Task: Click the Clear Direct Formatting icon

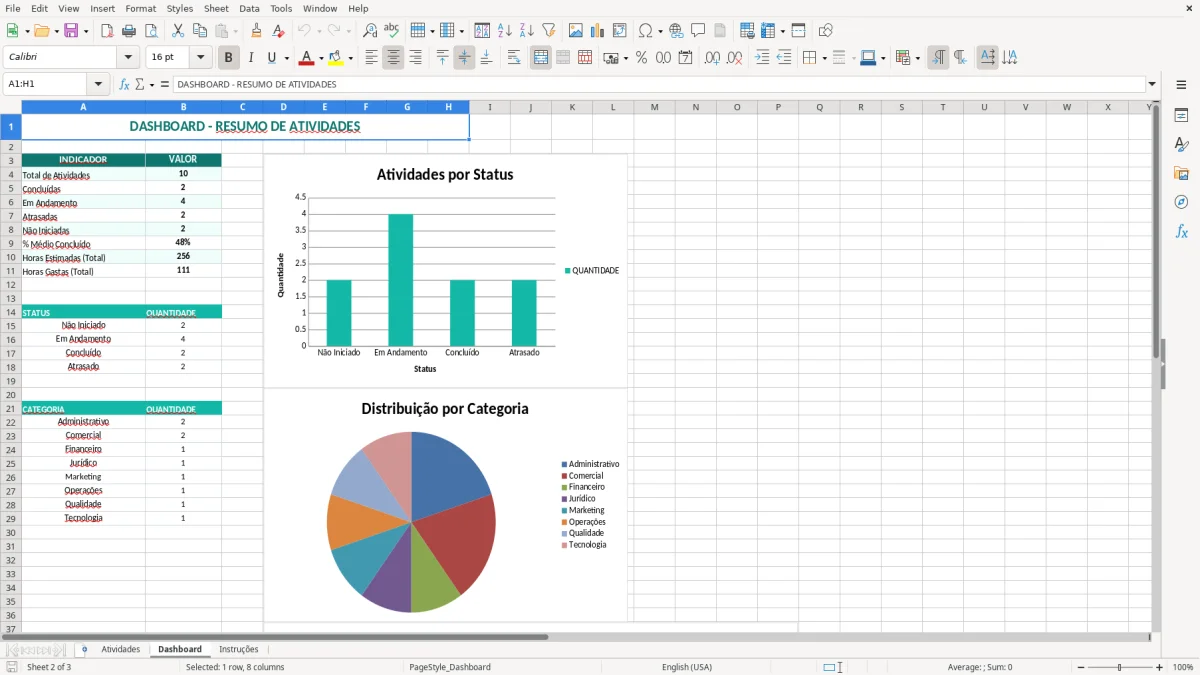Action: tap(279, 31)
